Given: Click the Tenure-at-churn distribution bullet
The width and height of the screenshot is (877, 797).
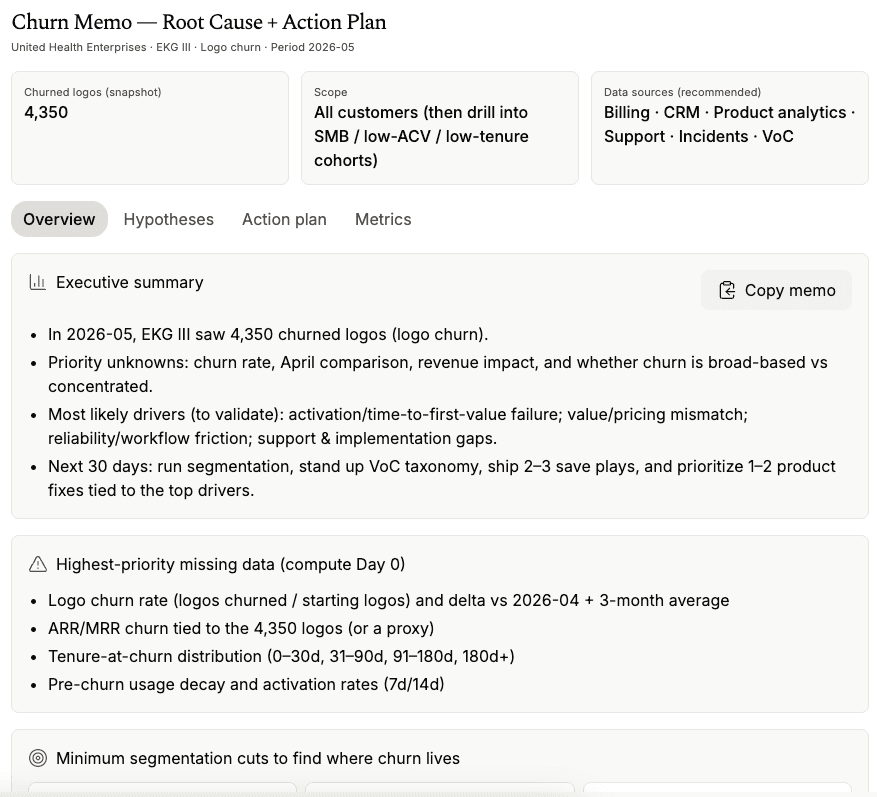Looking at the screenshot, I should click(x=281, y=656).
